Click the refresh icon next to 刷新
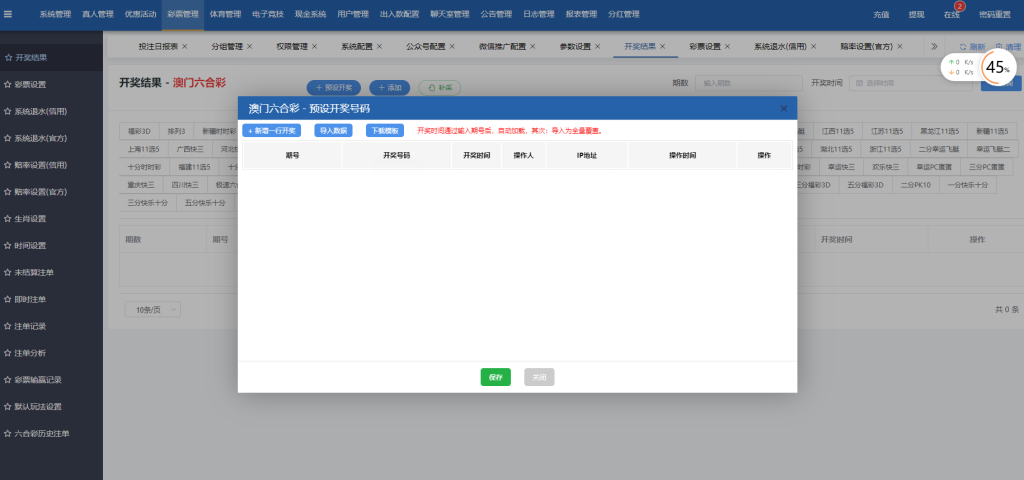The width and height of the screenshot is (1024, 480). click(964, 47)
